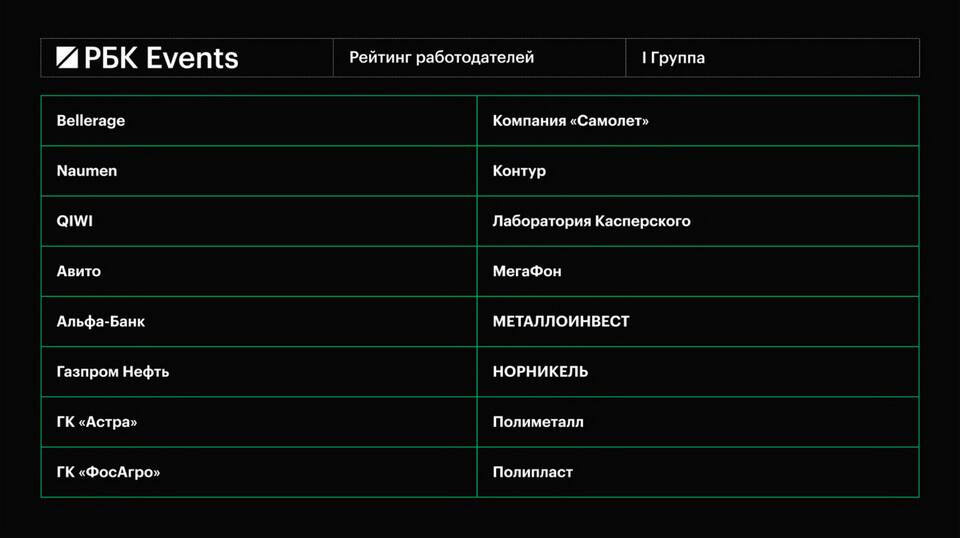Select the Полиметалл cell
This screenshot has height=538, width=960.
click(698, 422)
